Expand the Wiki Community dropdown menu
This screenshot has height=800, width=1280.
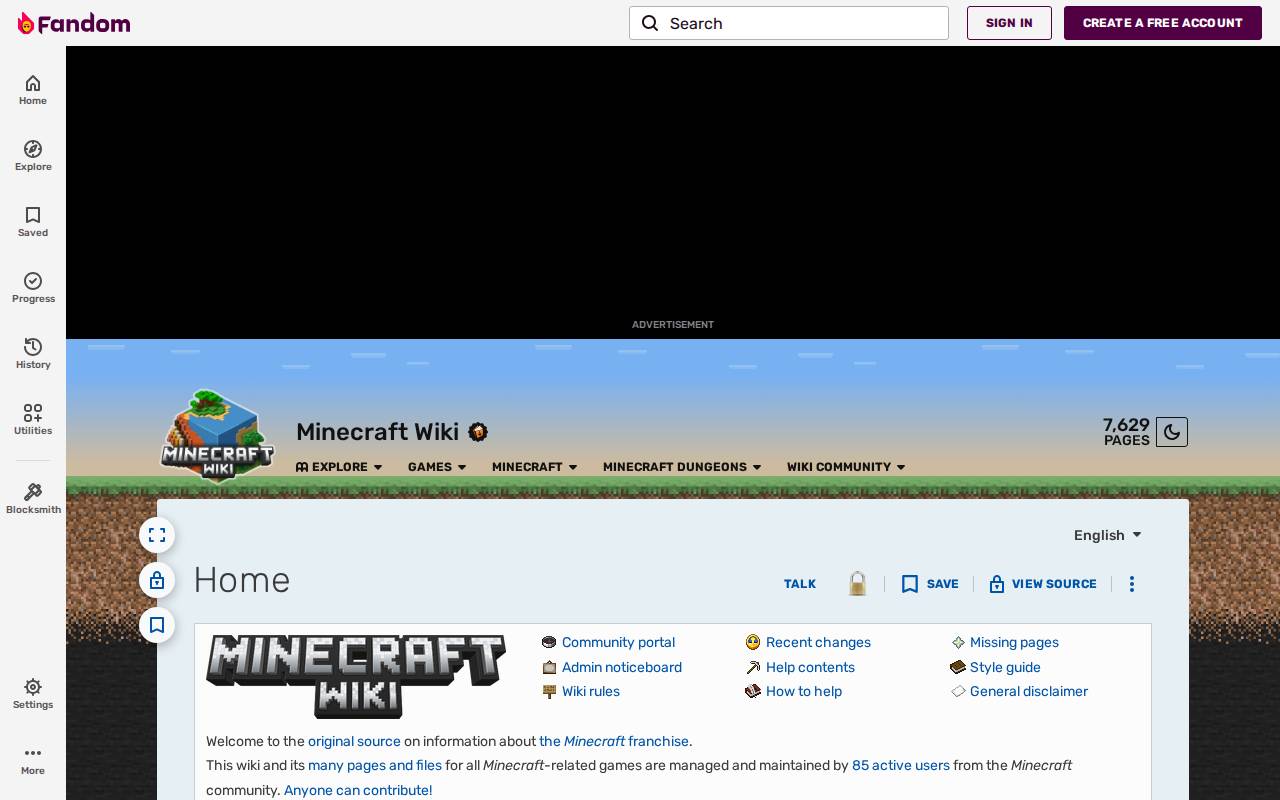(x=846, y=467)
